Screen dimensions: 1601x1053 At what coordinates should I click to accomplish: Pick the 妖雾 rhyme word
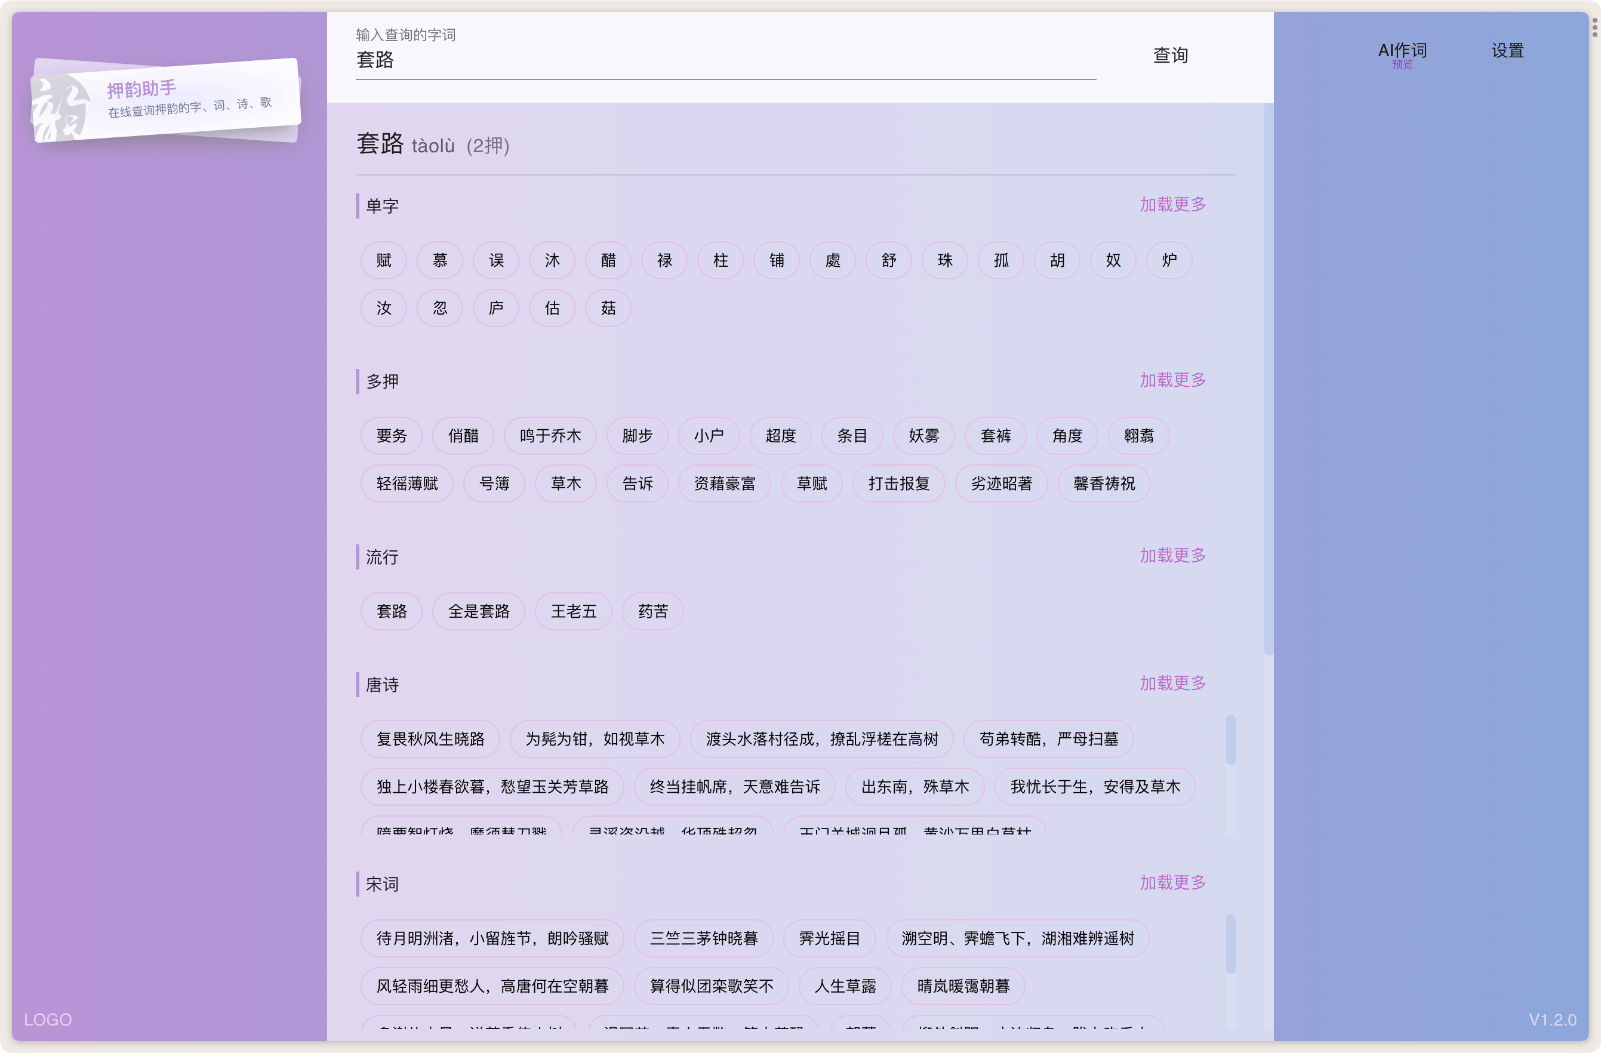pos(924,436)
